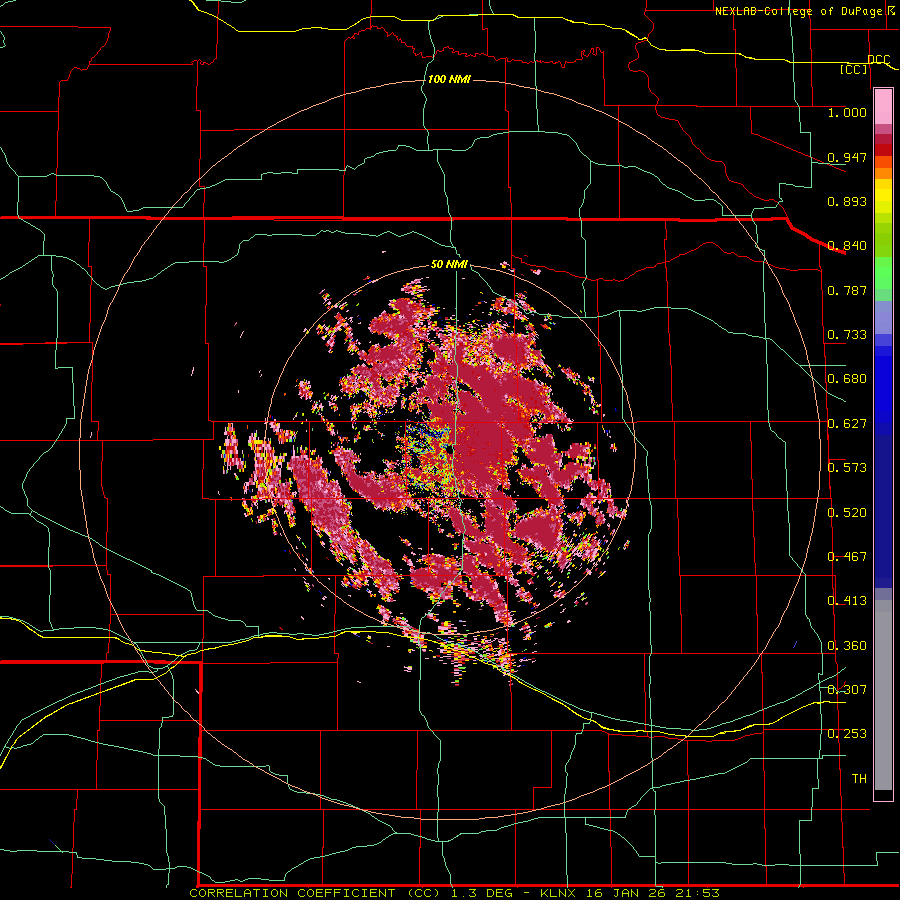Select the 0.360 legend value

point(847,646)
